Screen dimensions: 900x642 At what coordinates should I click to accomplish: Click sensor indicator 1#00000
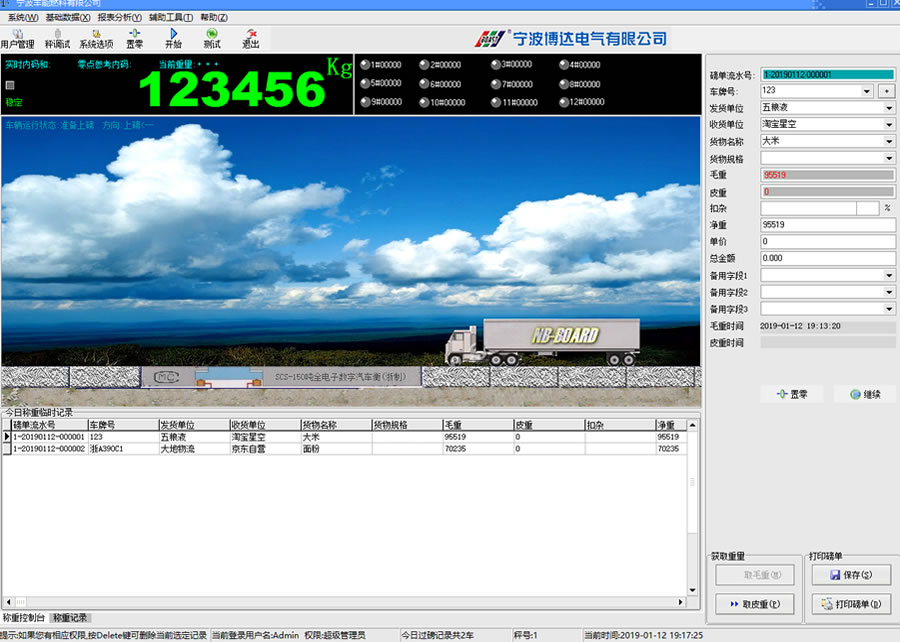tap(381, 65)
